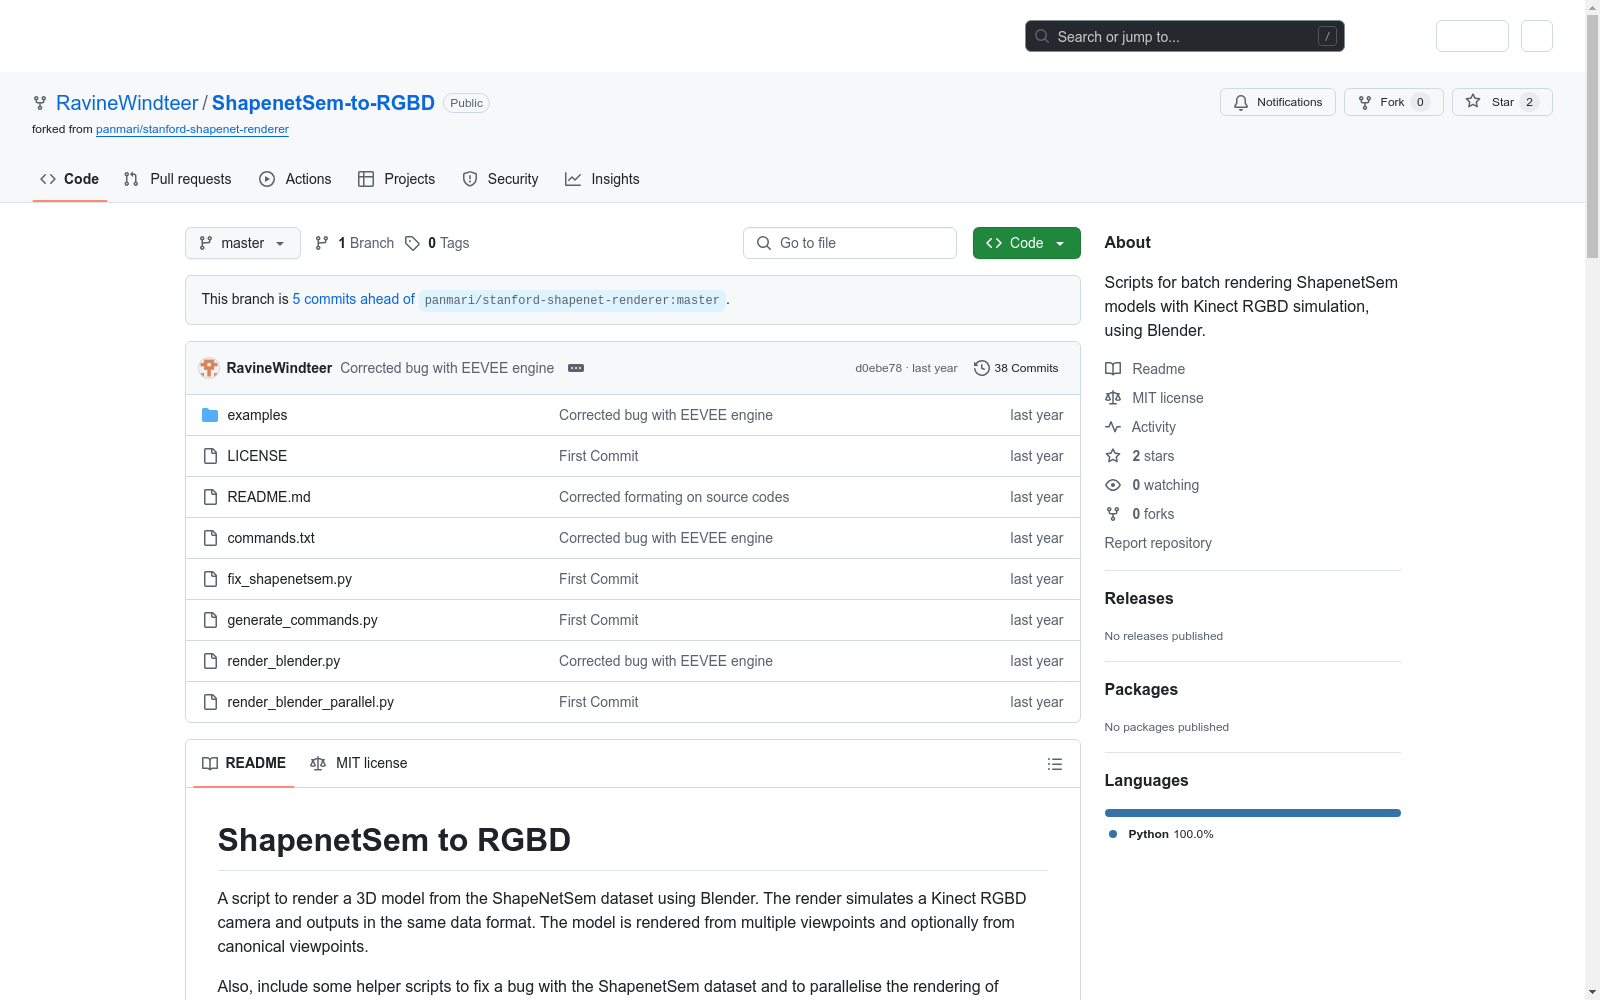
Task: Click the magnifier icon in search bar
Action: (1042, 36)
